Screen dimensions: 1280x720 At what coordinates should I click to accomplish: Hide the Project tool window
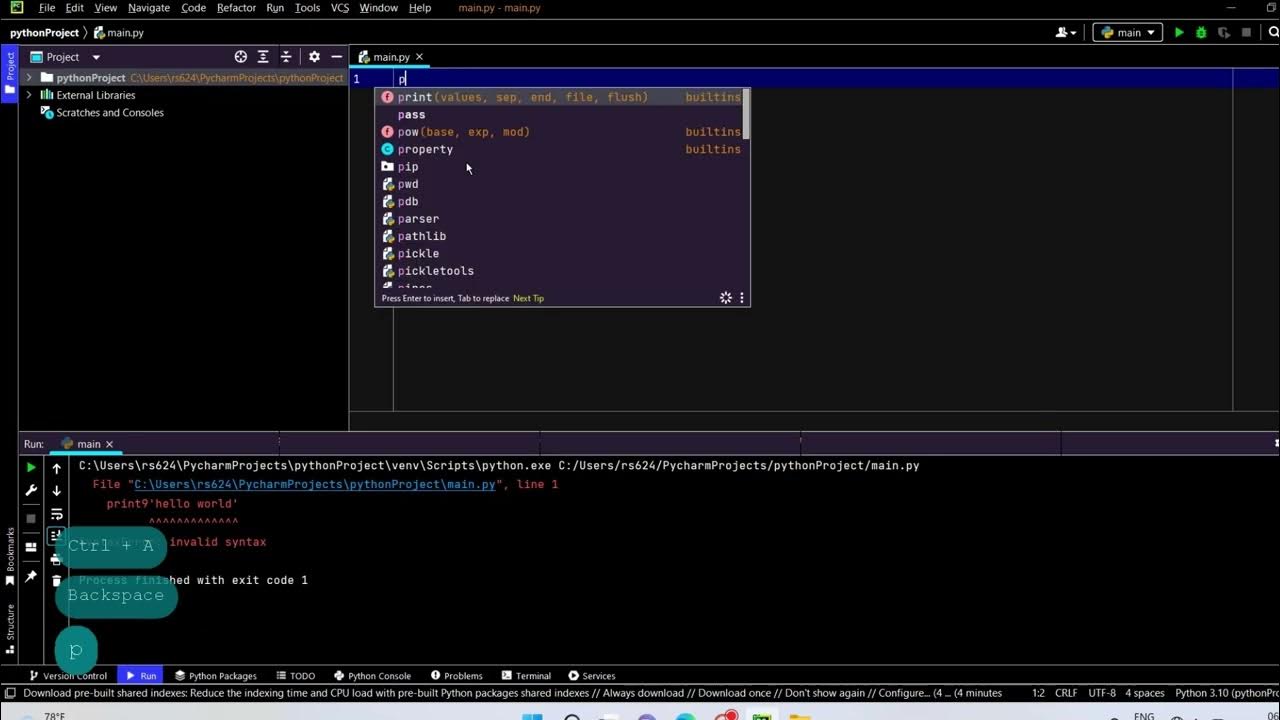[336, 57]
